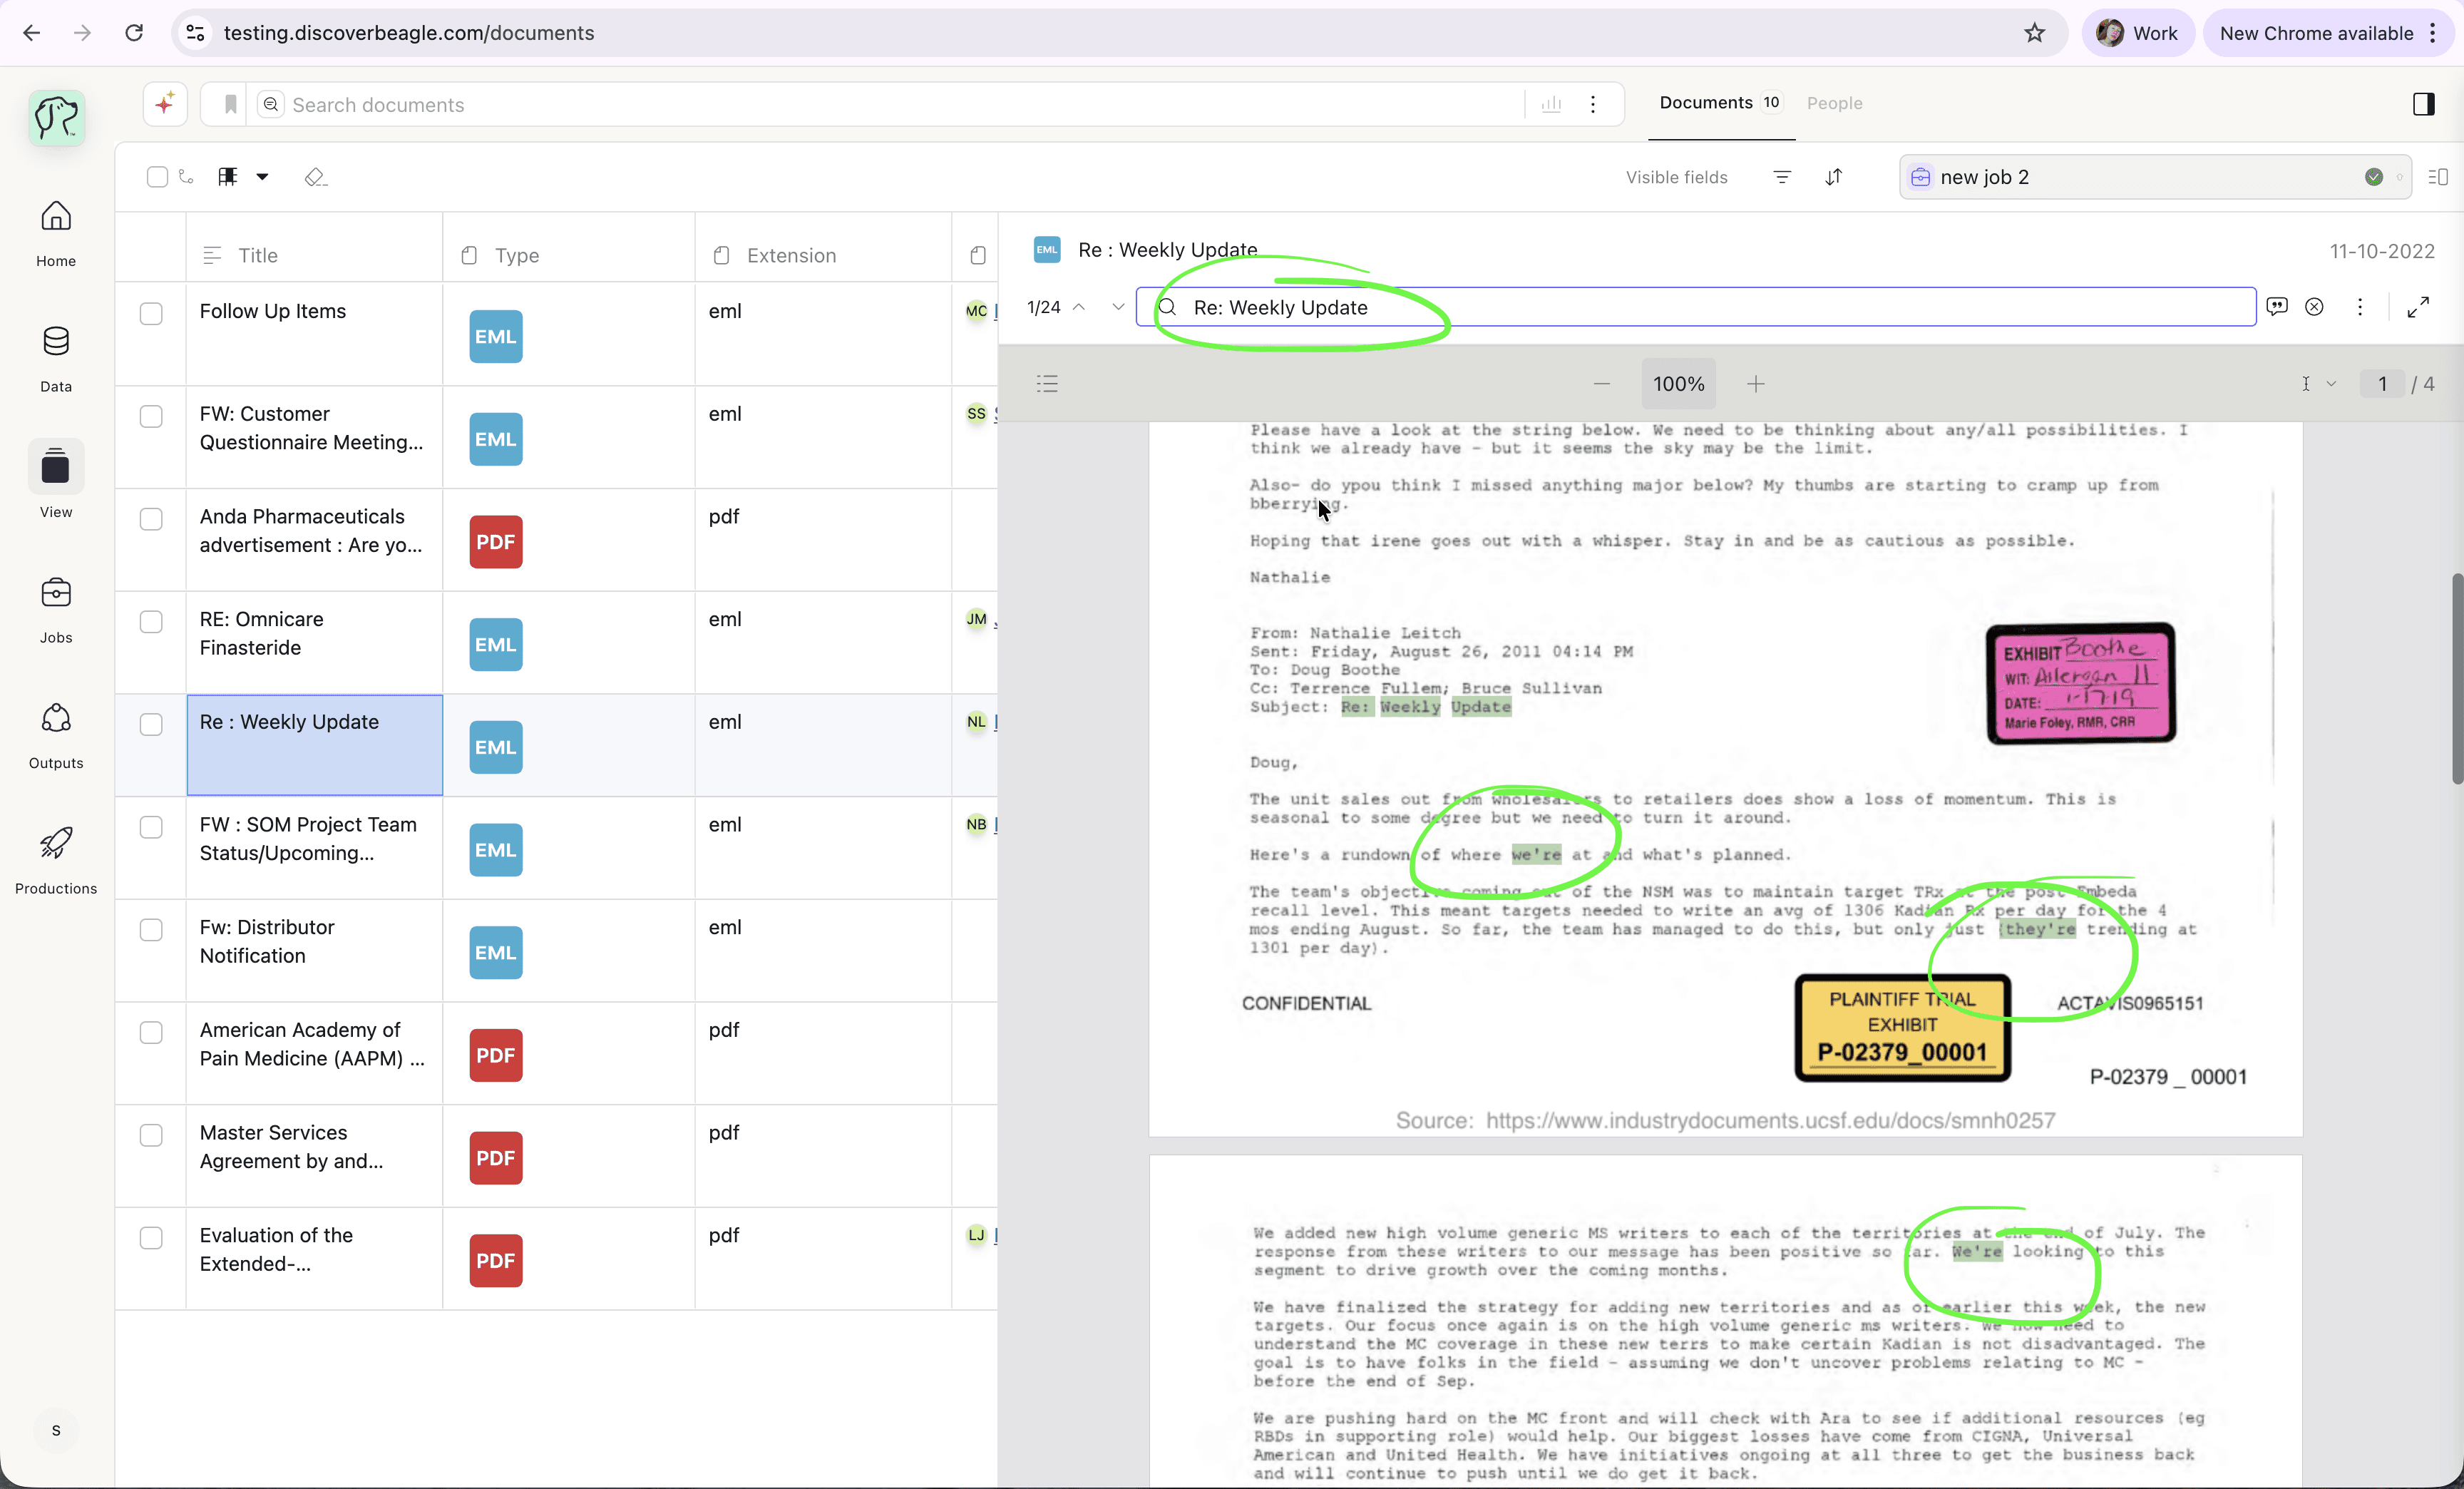Click the AI sparkle assistant icon
The width and height of the screenshot is (2464, 1489).
(x=165, y=104)
